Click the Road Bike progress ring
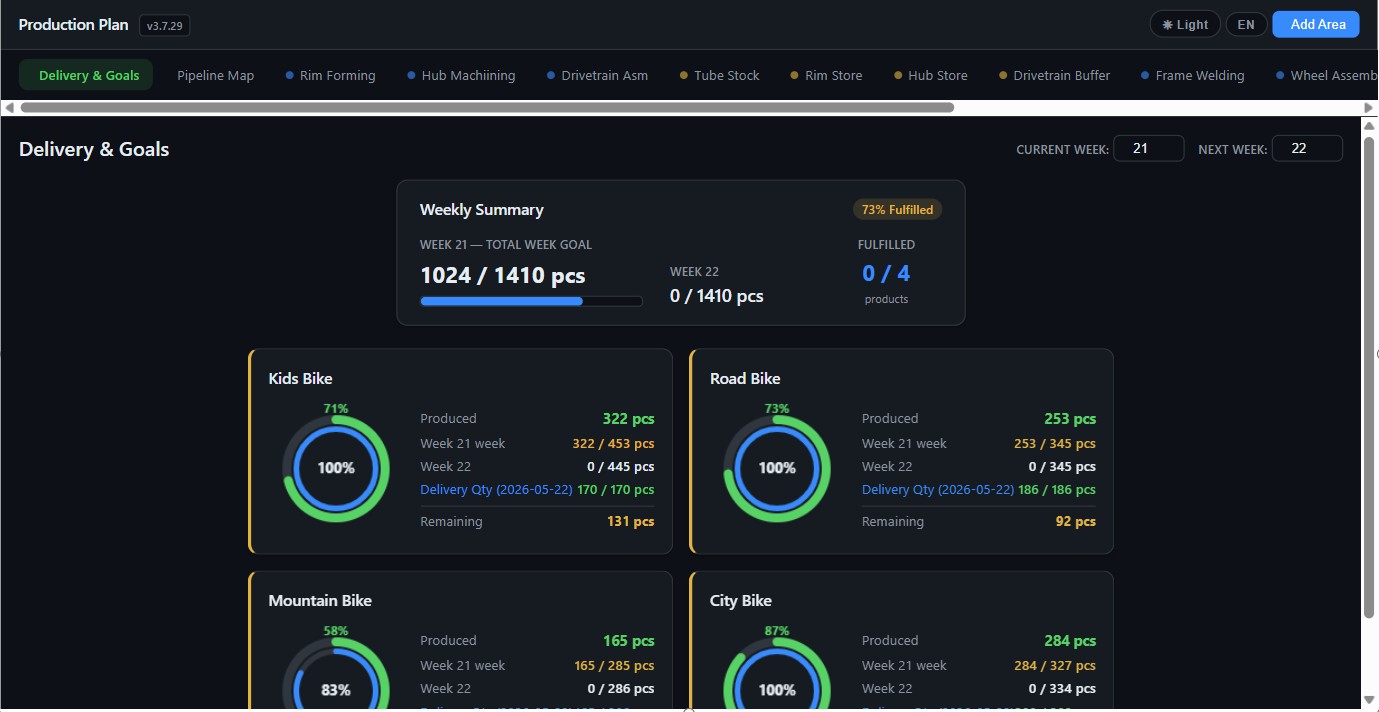The image size is (1379, 712). coord(777,468)
